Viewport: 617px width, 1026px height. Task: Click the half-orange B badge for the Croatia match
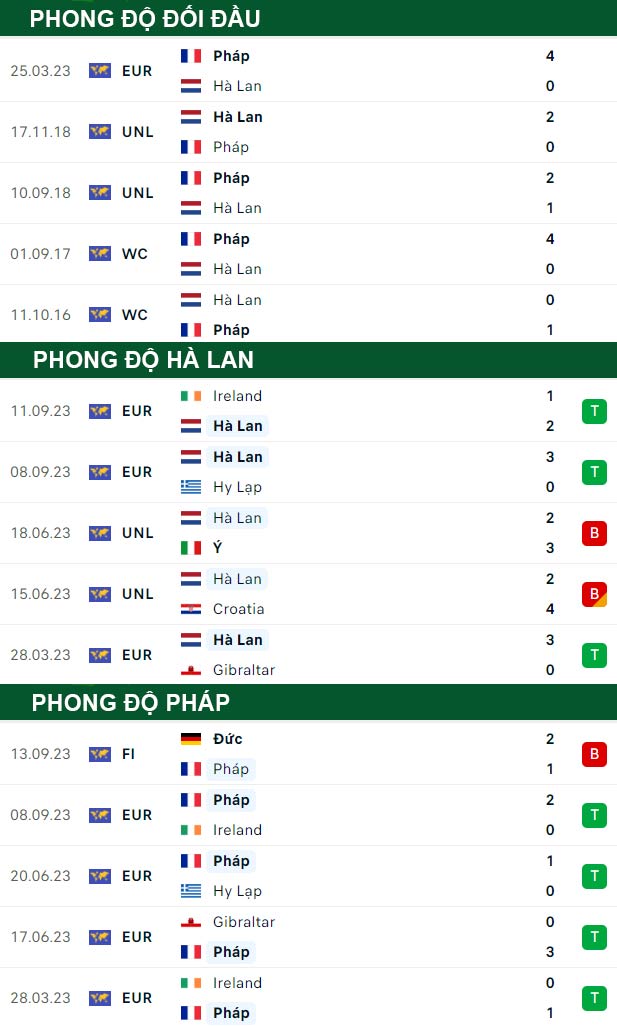tap(594, 594)
